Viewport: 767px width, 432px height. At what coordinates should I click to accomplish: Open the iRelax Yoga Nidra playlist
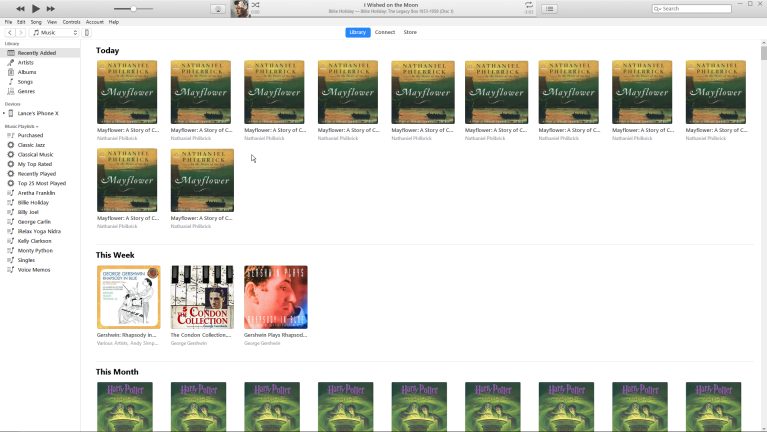point(40,231)
